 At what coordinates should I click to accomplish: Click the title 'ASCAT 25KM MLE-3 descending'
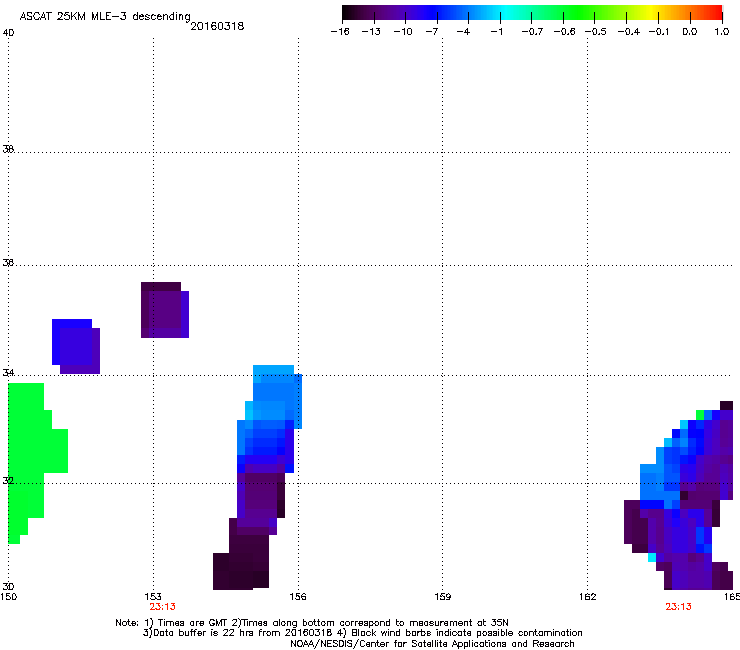(x=105, y=17)
